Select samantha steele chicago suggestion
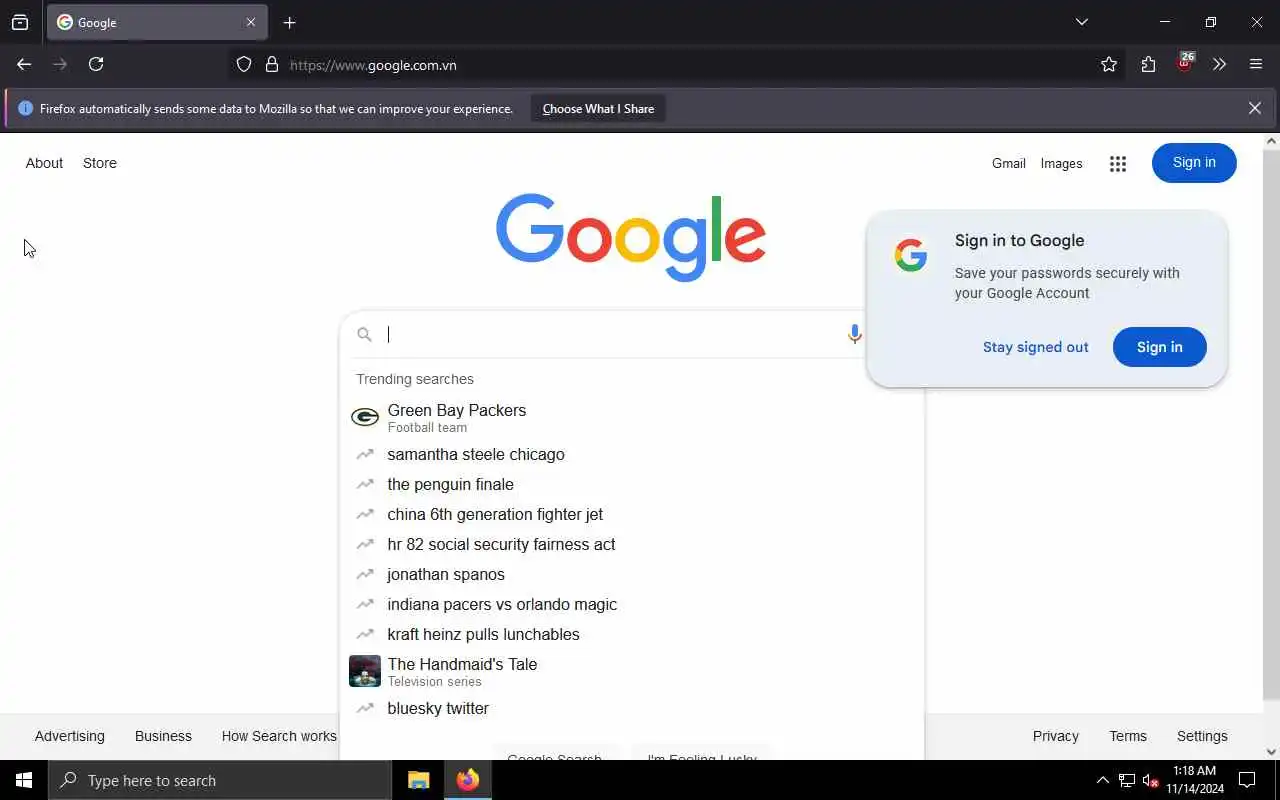This screenshot has height=800, width=1280. 632,454
